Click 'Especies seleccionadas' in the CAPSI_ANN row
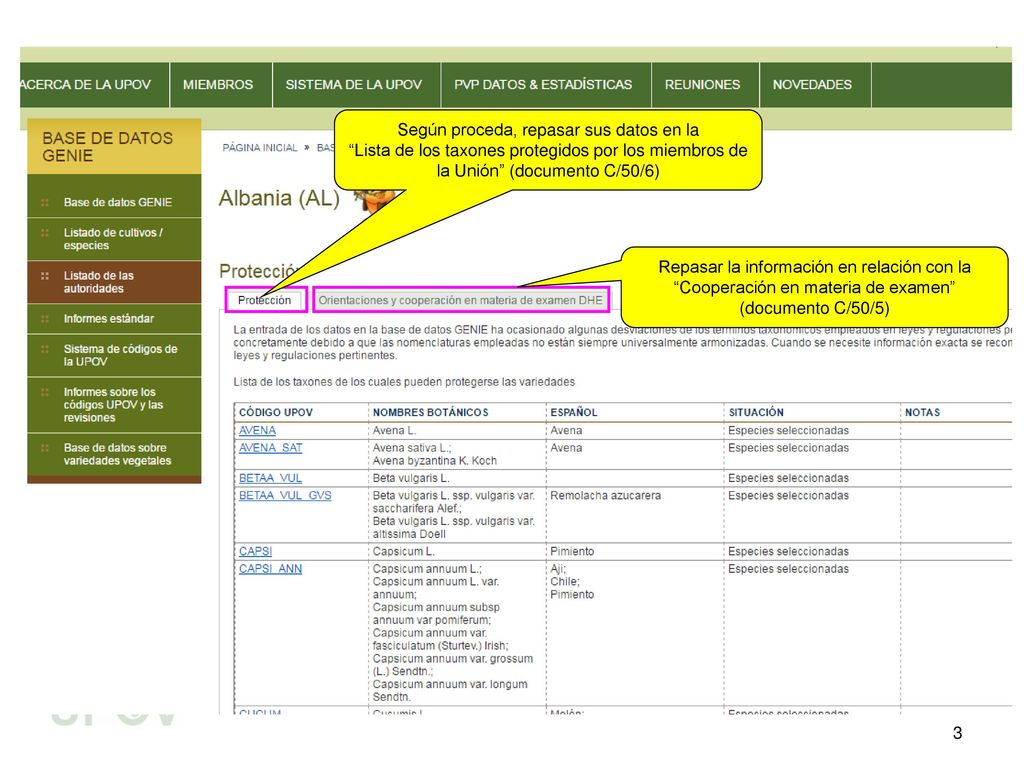Viewport: 1024px width, 768px height. pyautogui.click(x=788, y=569)
